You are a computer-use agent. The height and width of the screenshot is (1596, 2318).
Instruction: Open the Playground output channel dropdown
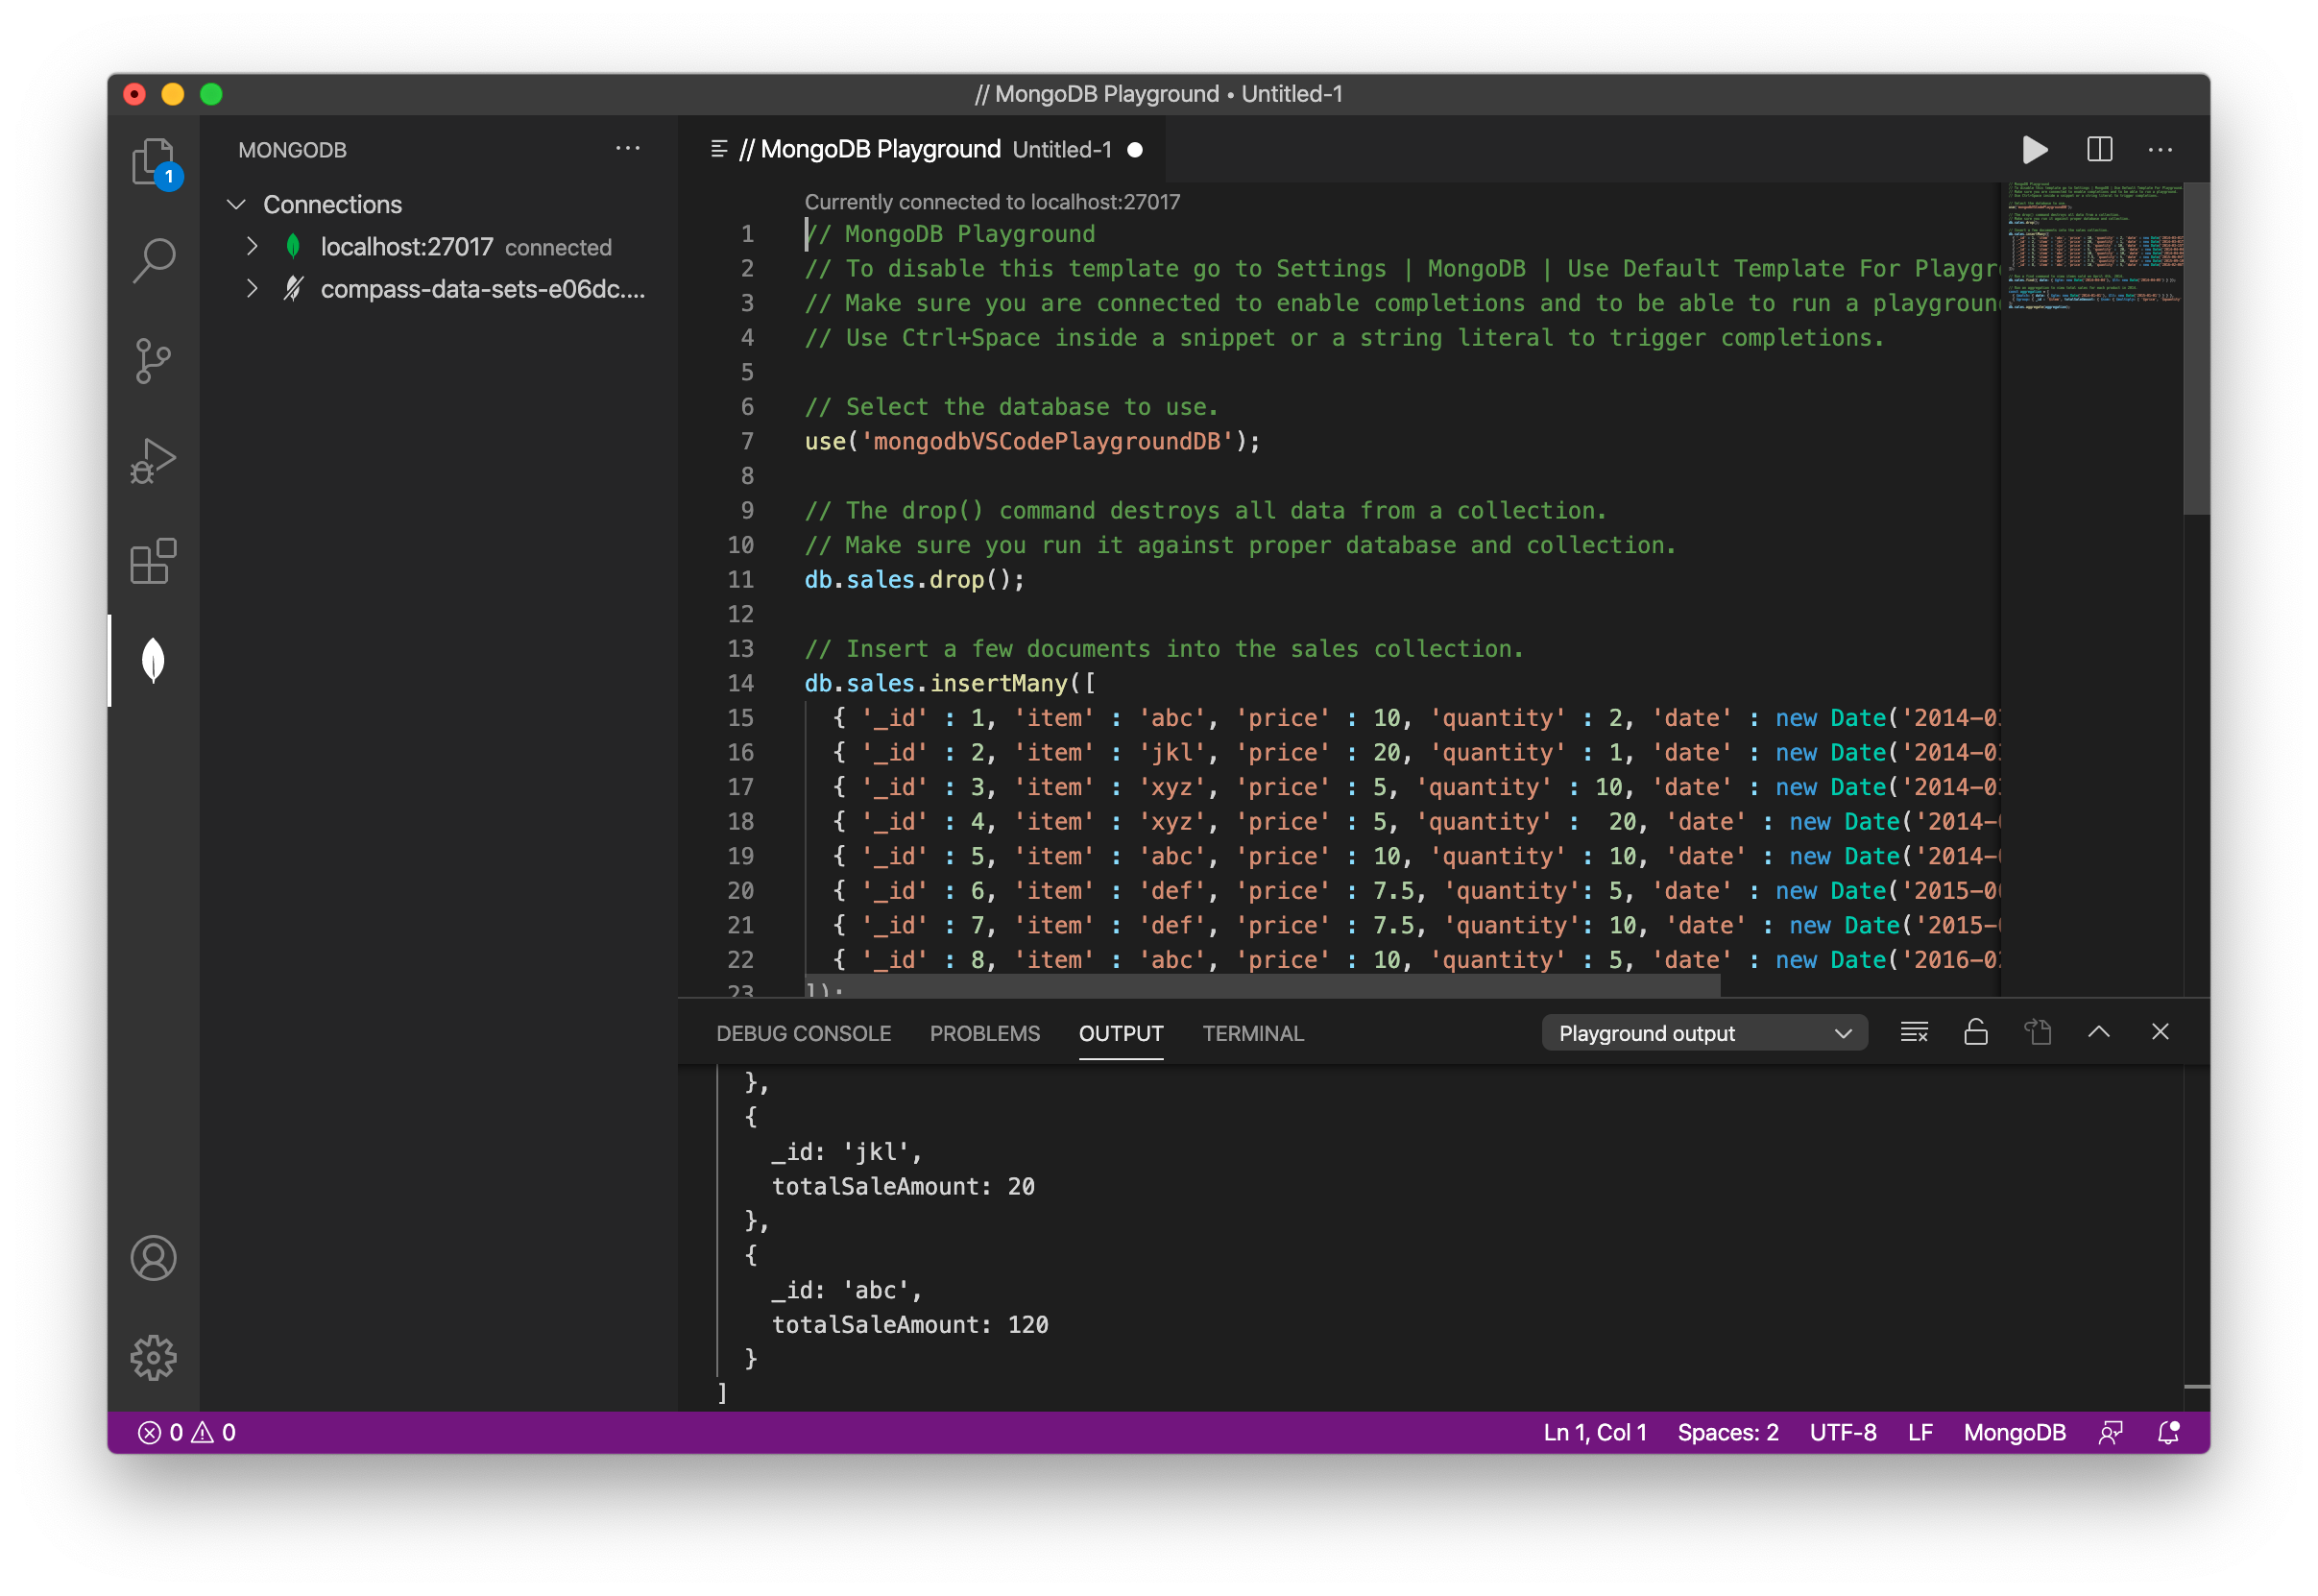(1703, 1033)
